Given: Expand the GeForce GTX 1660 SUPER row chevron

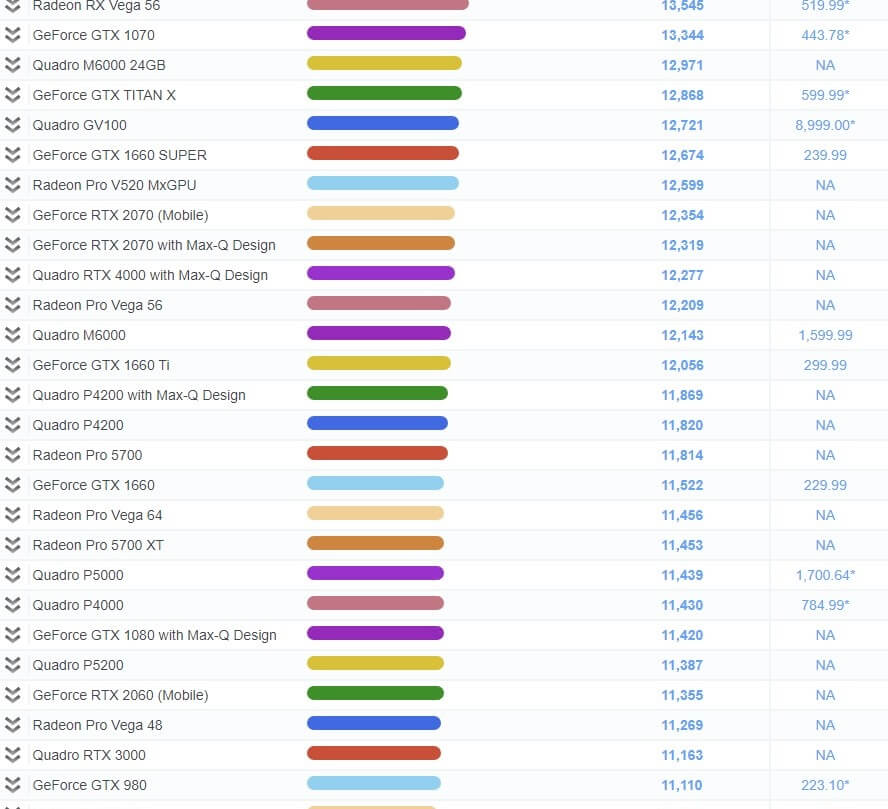Looking at the screenshot, I should tap(12, 155).
